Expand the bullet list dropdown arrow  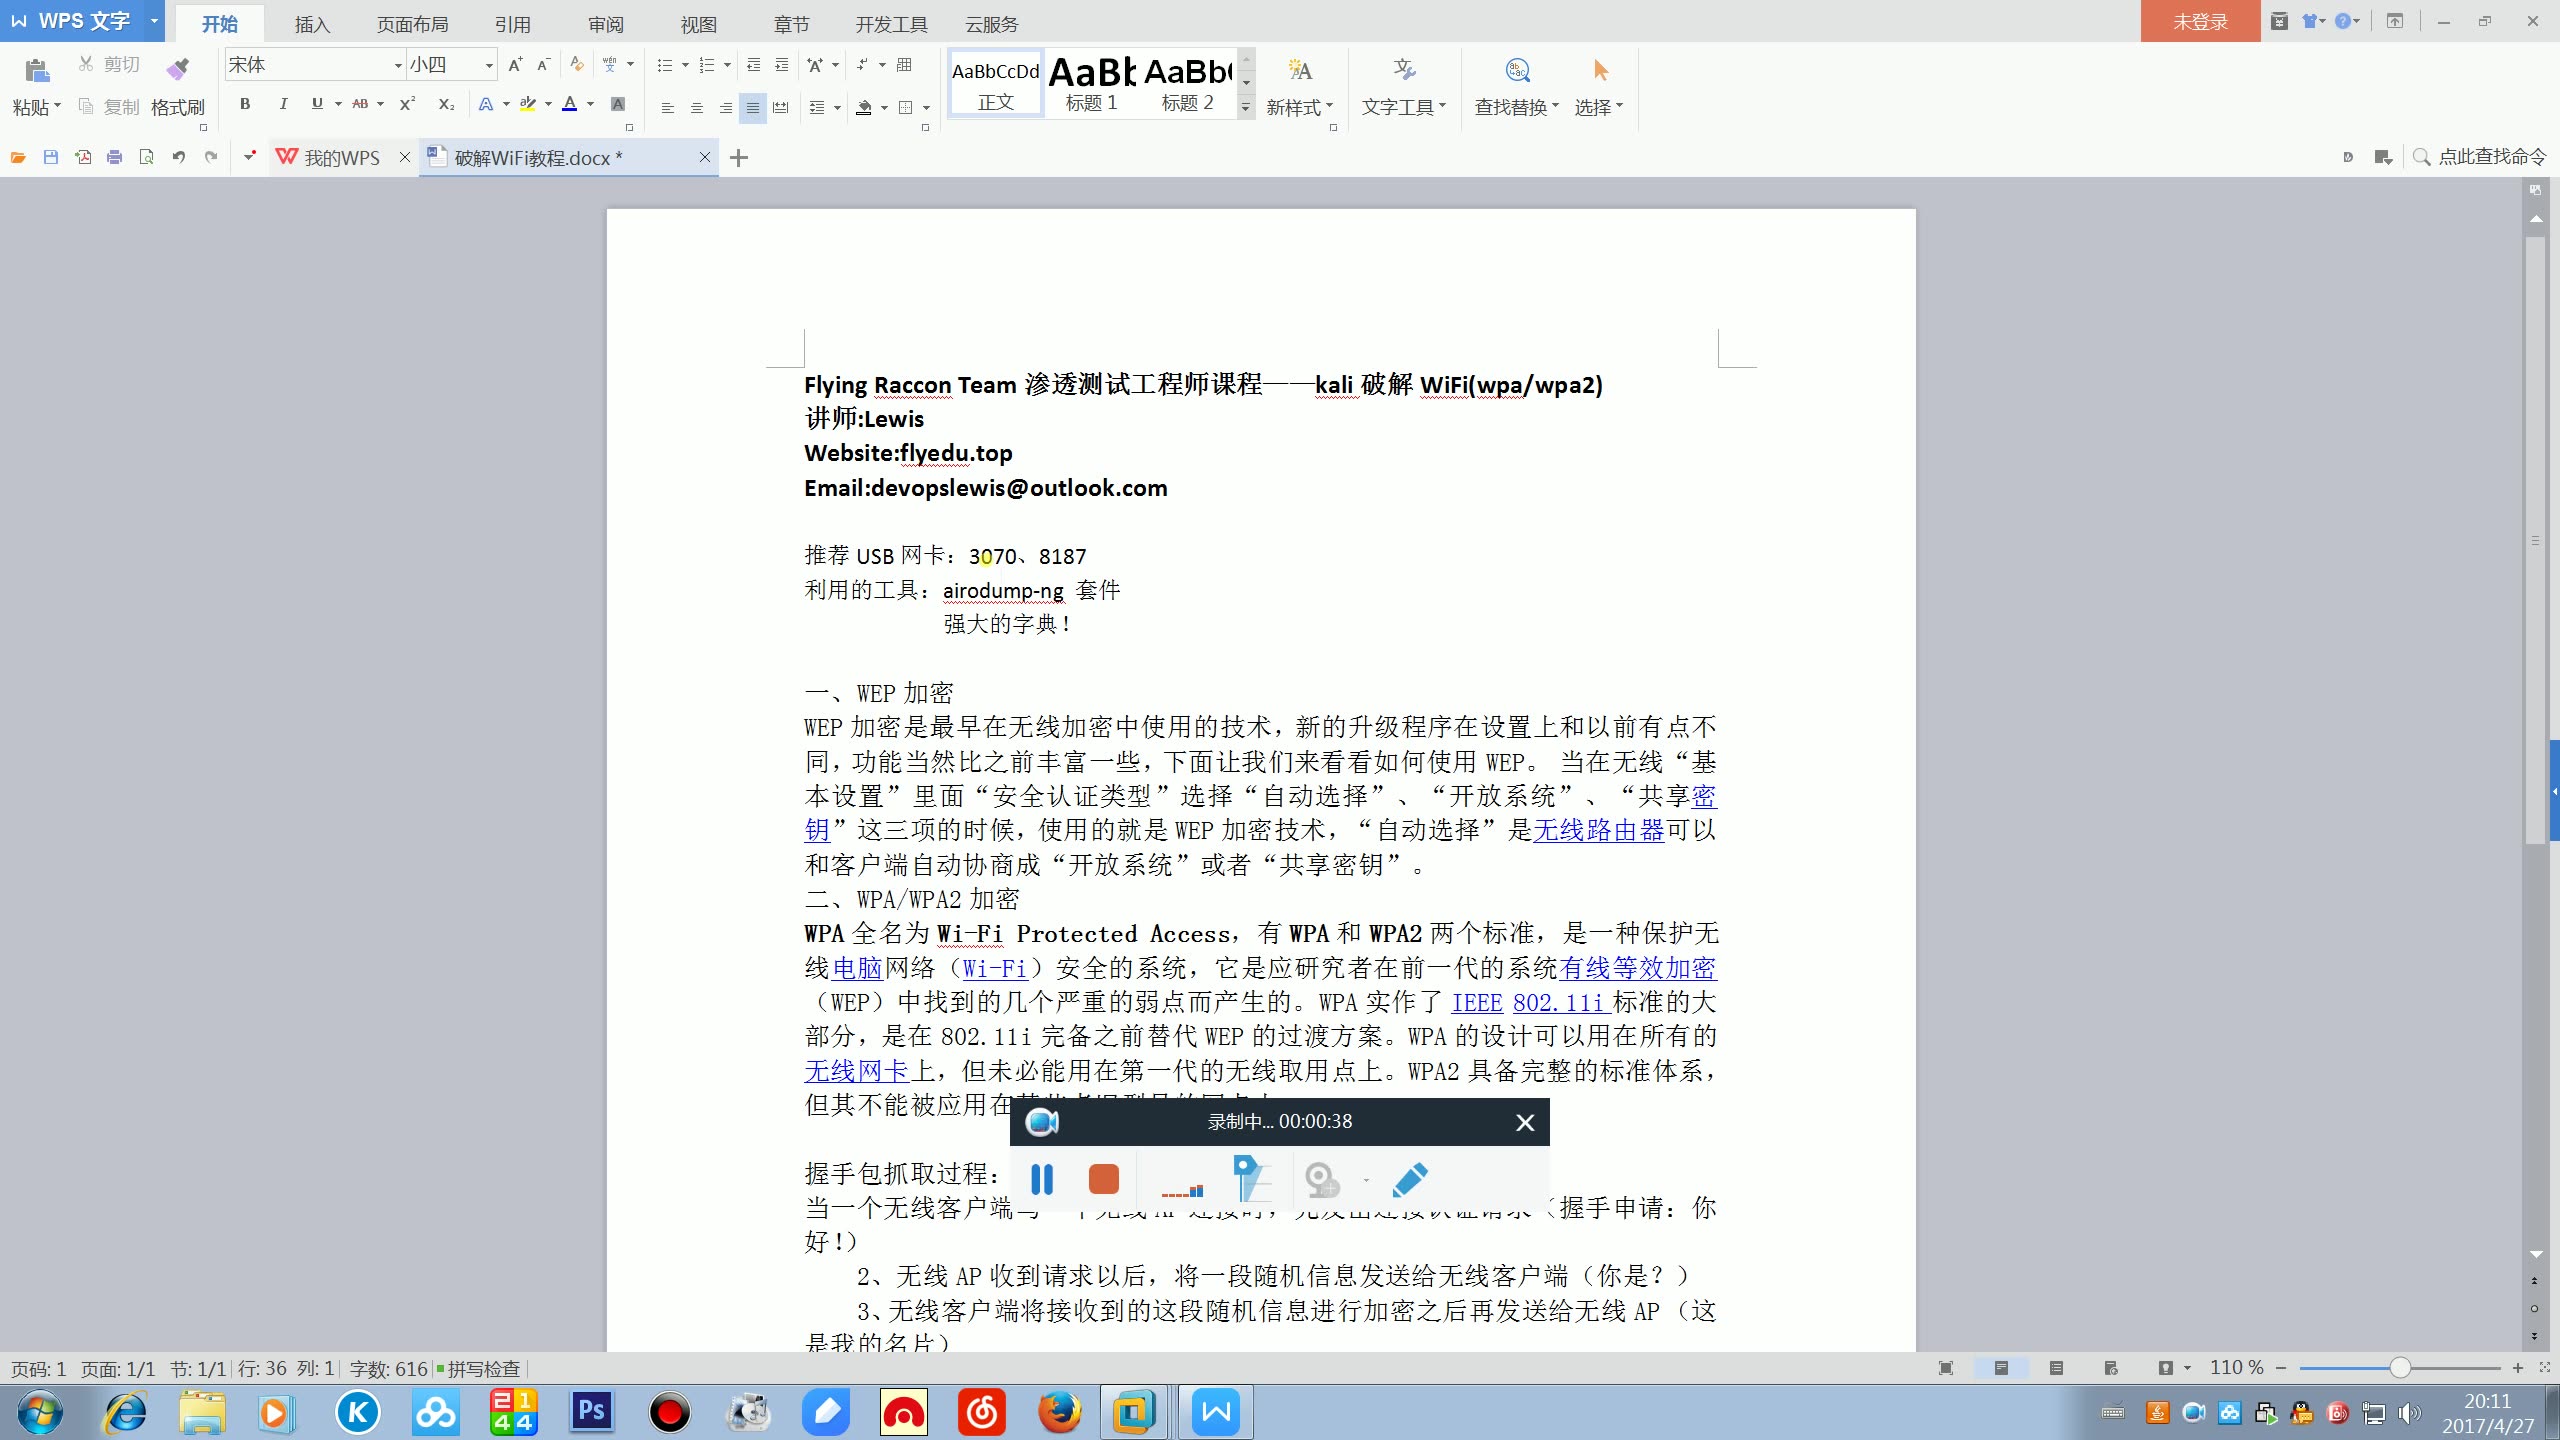(685, 65)
